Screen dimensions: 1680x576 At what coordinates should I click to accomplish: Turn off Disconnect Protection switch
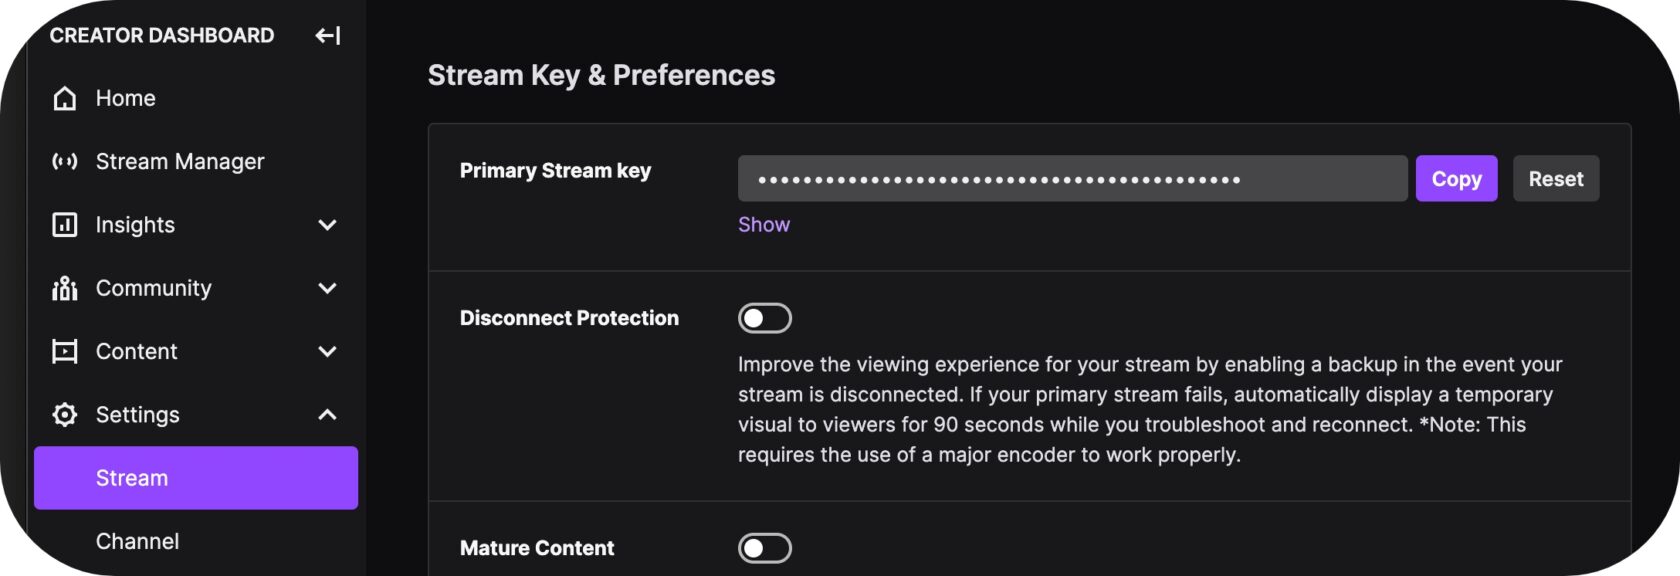[x=763, y=317]
